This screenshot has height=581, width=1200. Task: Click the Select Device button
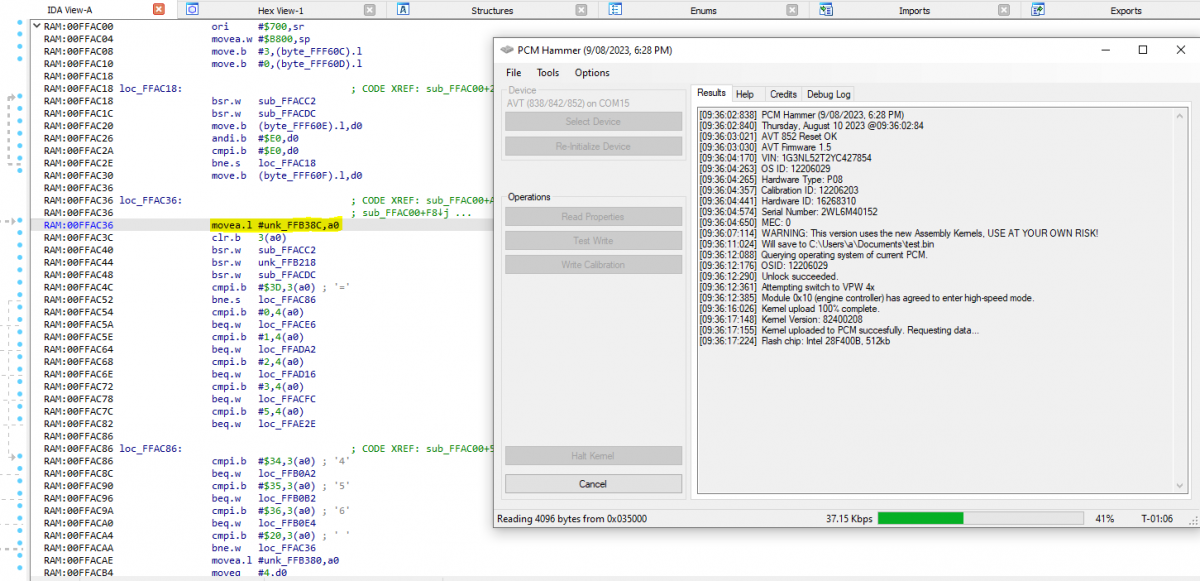(x=593, y=122)
